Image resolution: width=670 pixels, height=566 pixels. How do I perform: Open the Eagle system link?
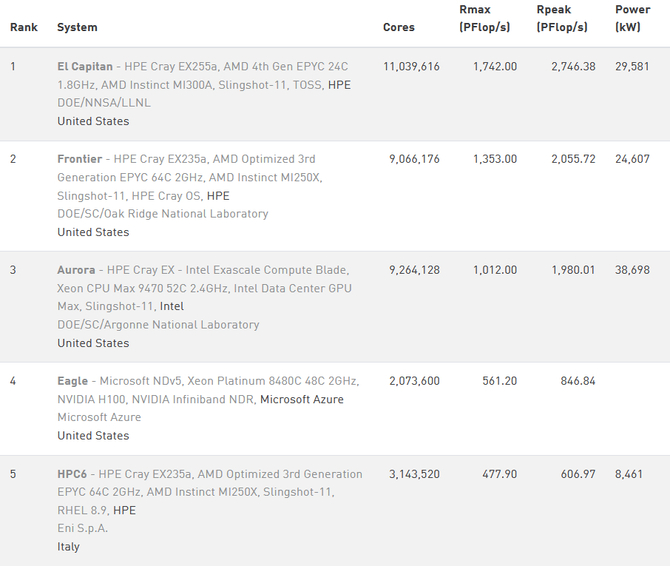pyautogui.click(x=73, y=381)
